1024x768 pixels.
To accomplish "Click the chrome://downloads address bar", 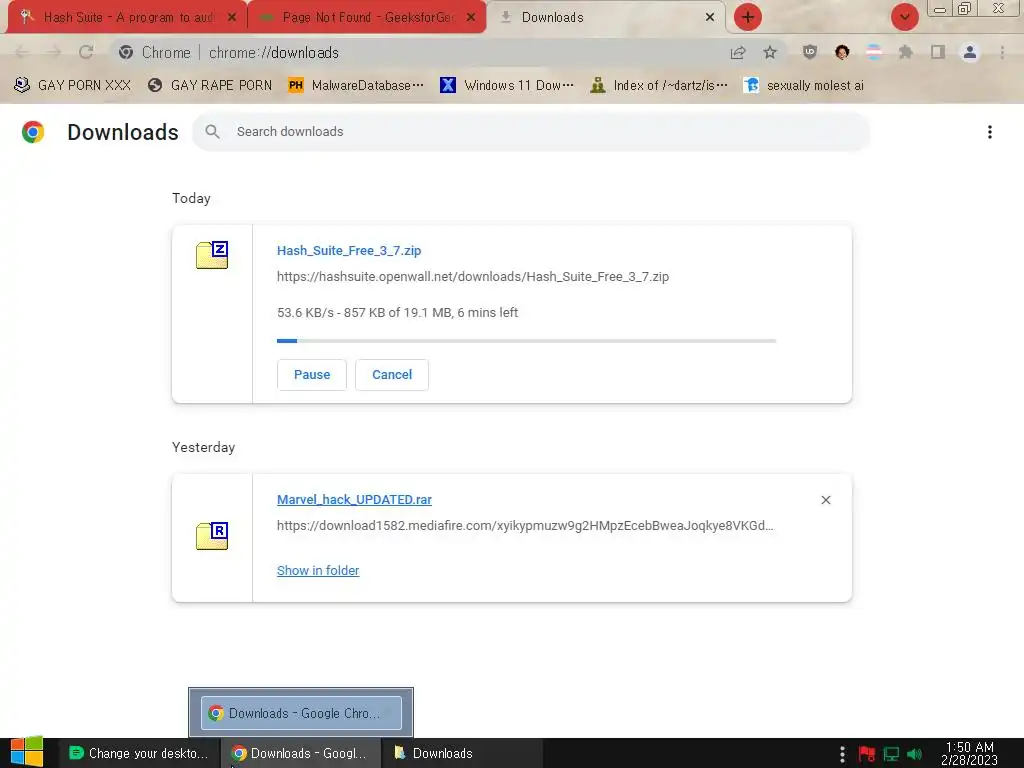I will pyautogui.click(x=418, y=52).
